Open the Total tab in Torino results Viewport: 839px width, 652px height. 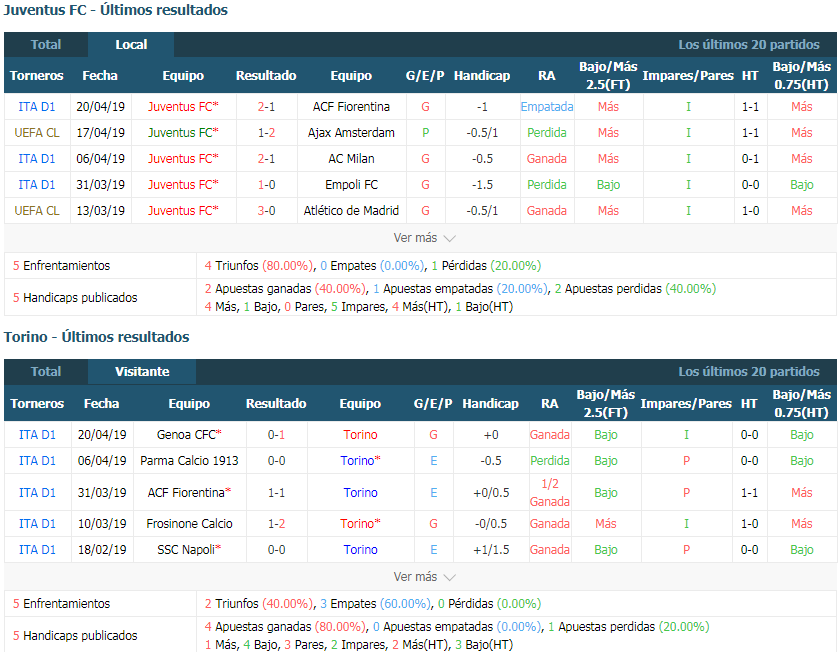point(46,372)
